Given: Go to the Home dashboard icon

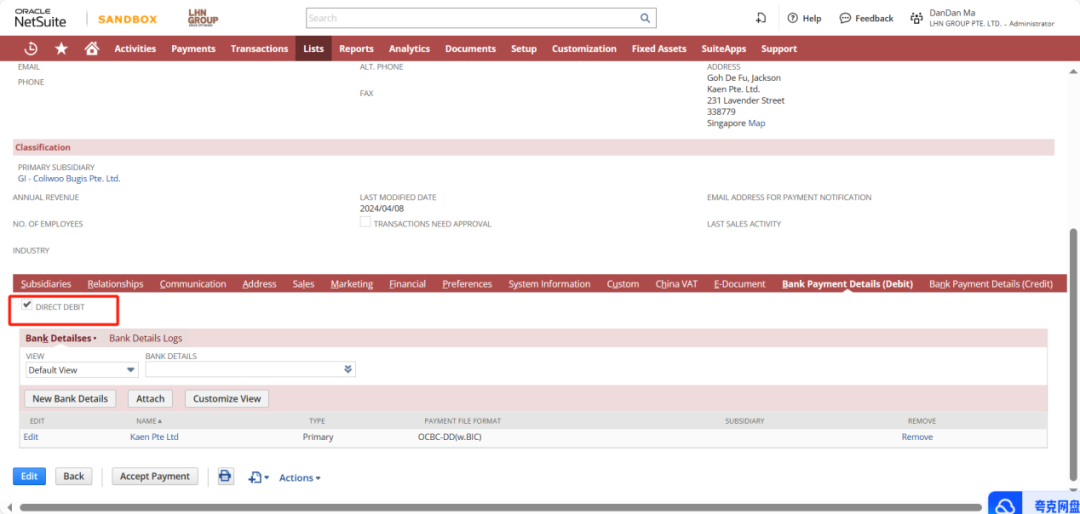Looking at the screenshot, I should point(92,48).
